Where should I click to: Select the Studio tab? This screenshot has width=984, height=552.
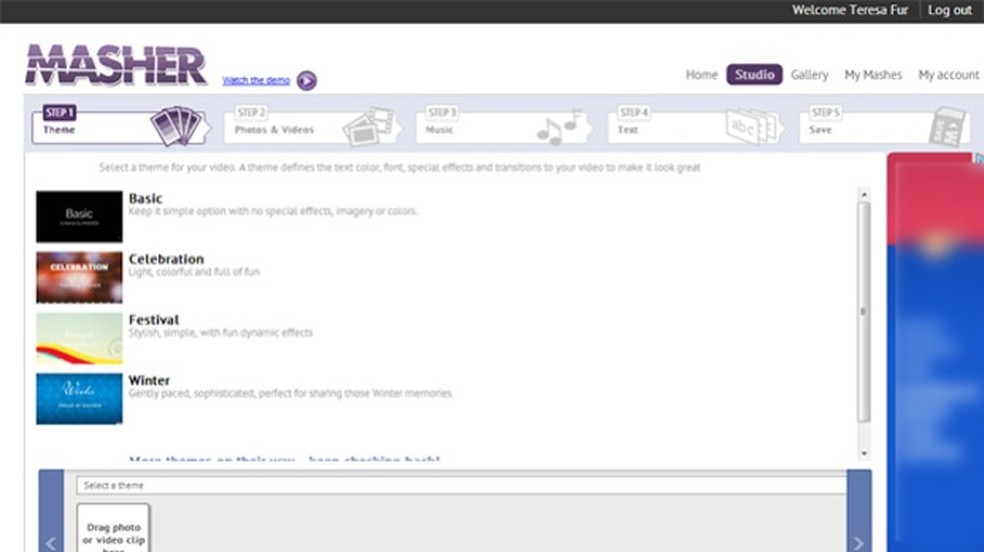[x=754, y=75]
